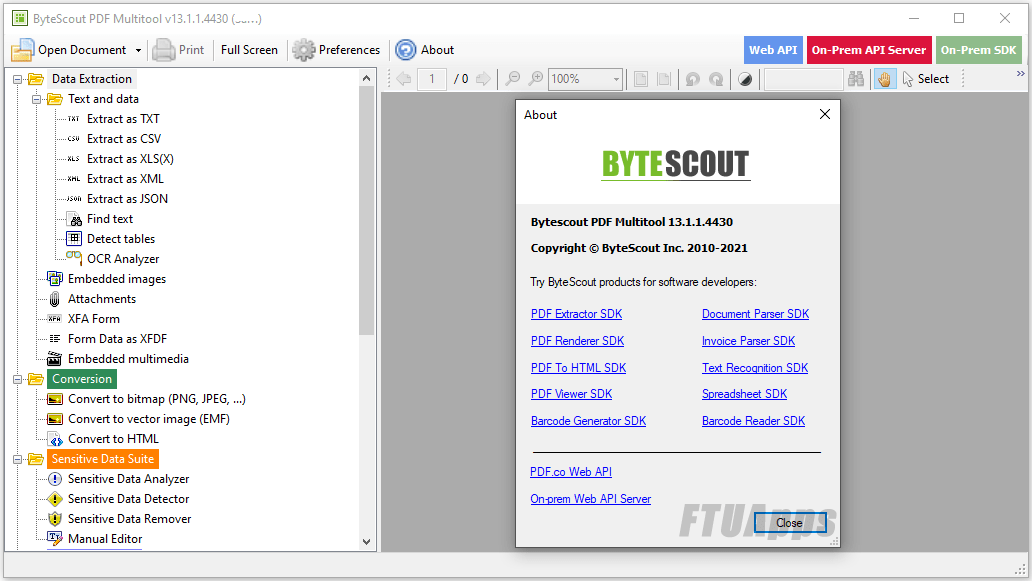Open the dropdown arrow beside Open Document

tap(138, 50)
